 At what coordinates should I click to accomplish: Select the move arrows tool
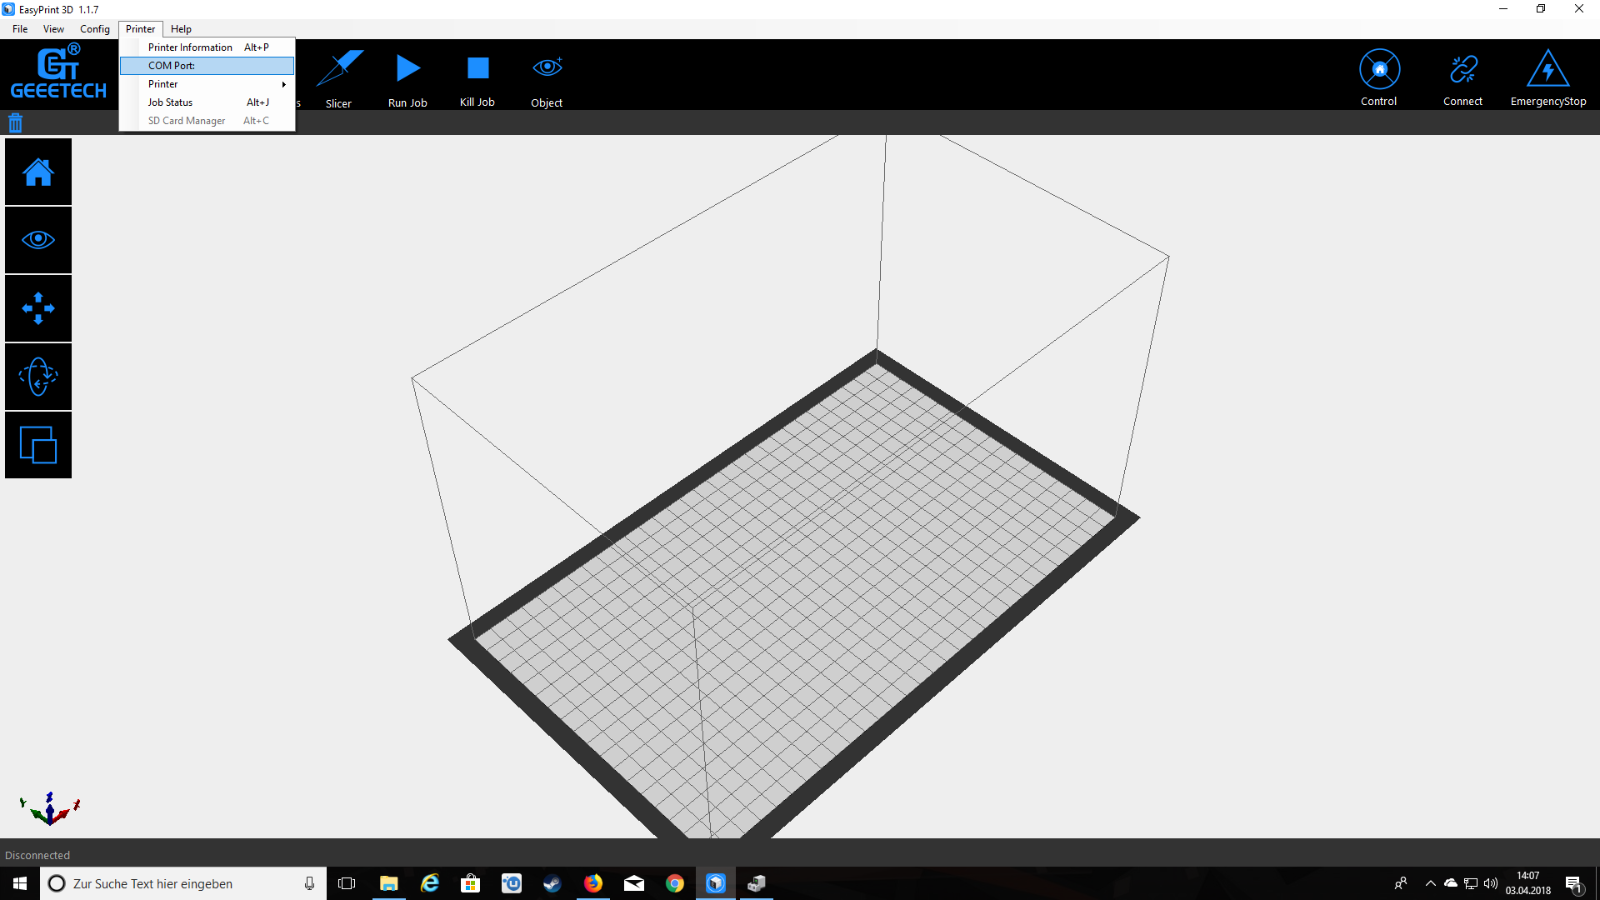point(38,308)
